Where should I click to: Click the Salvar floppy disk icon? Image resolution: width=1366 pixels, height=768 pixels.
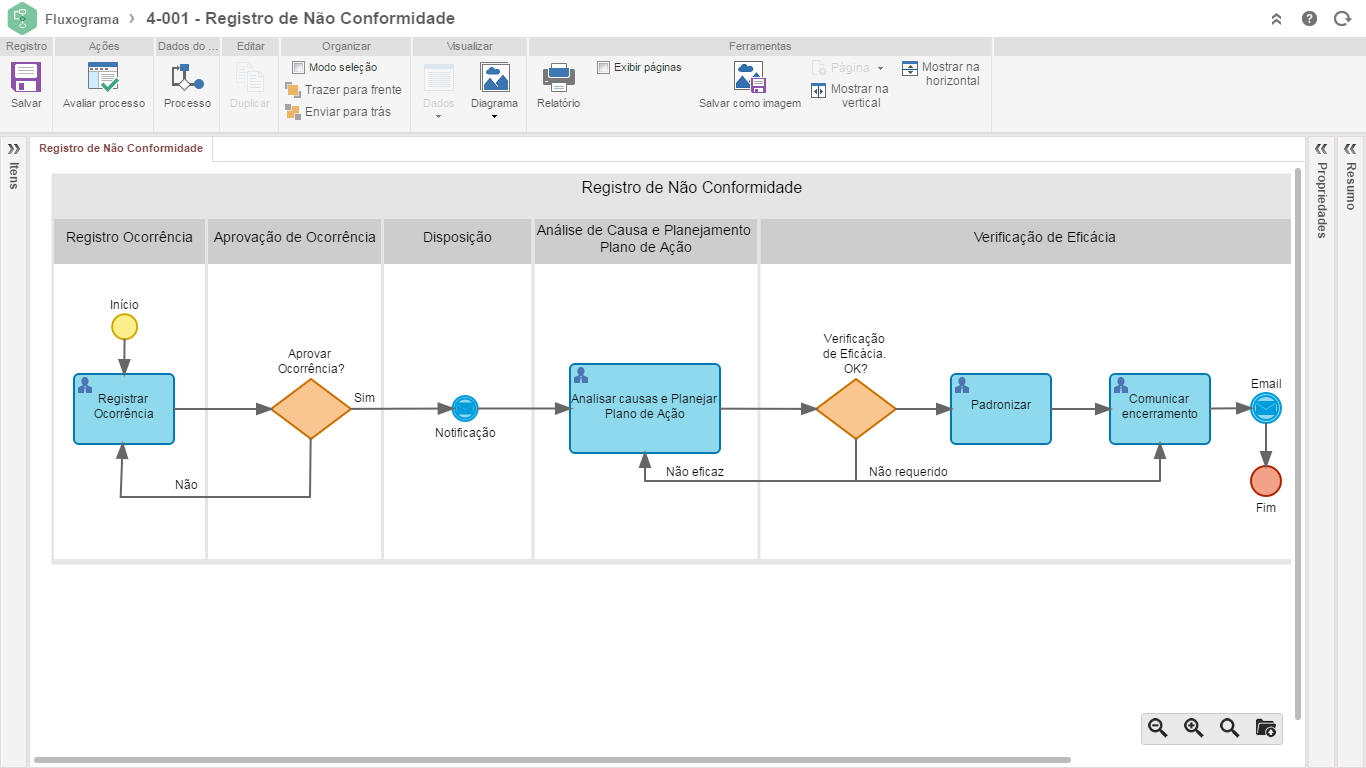pos(26,78)
